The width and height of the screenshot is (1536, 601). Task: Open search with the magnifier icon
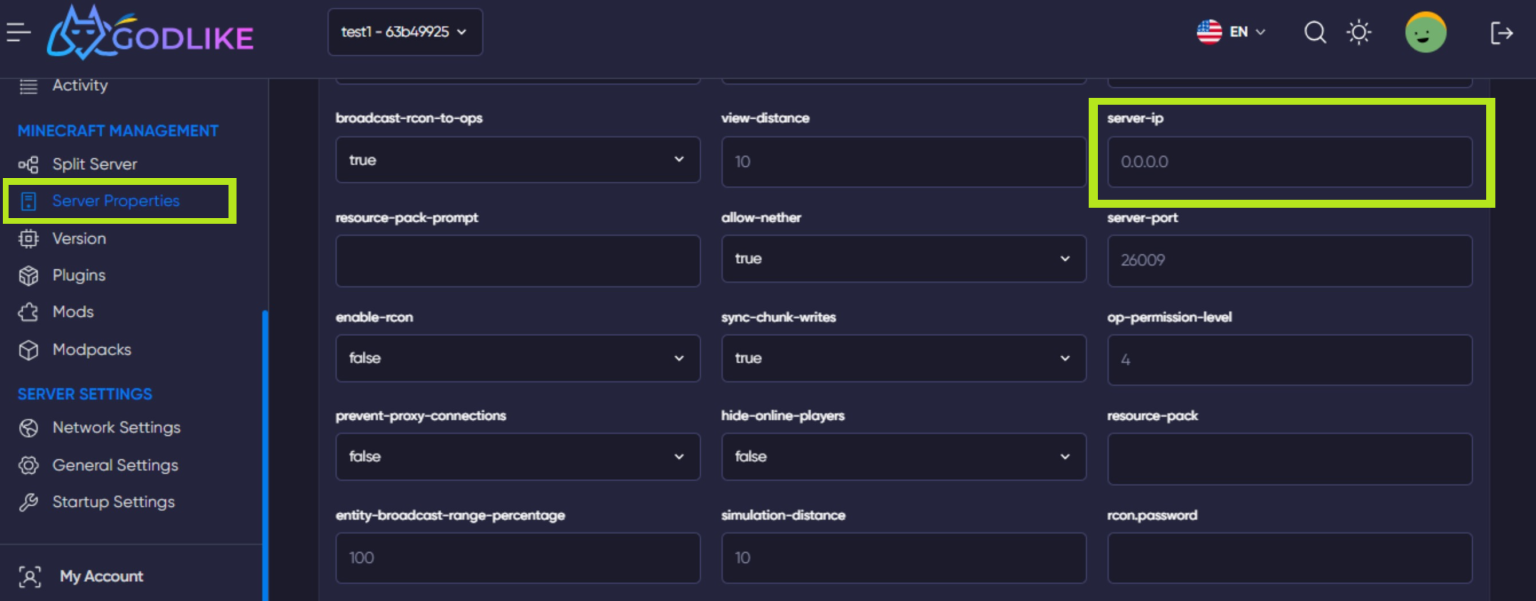coord(1315,32)
